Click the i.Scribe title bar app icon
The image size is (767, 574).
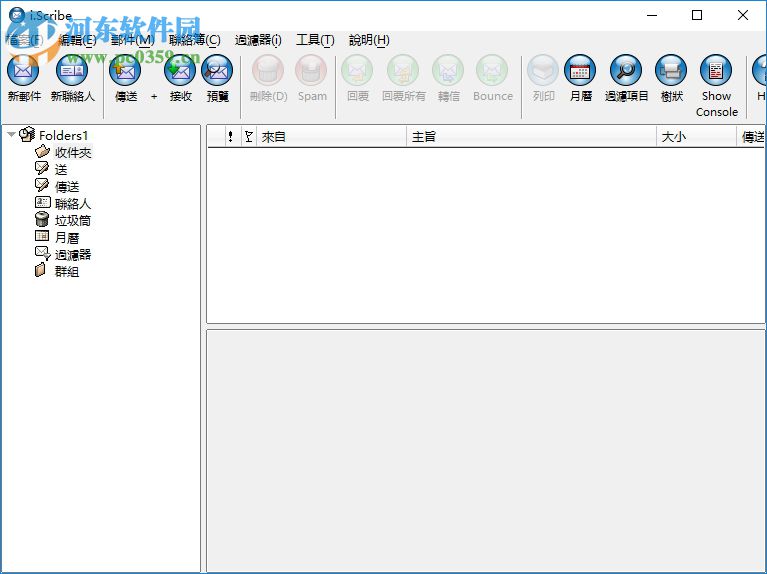[17, 15]
